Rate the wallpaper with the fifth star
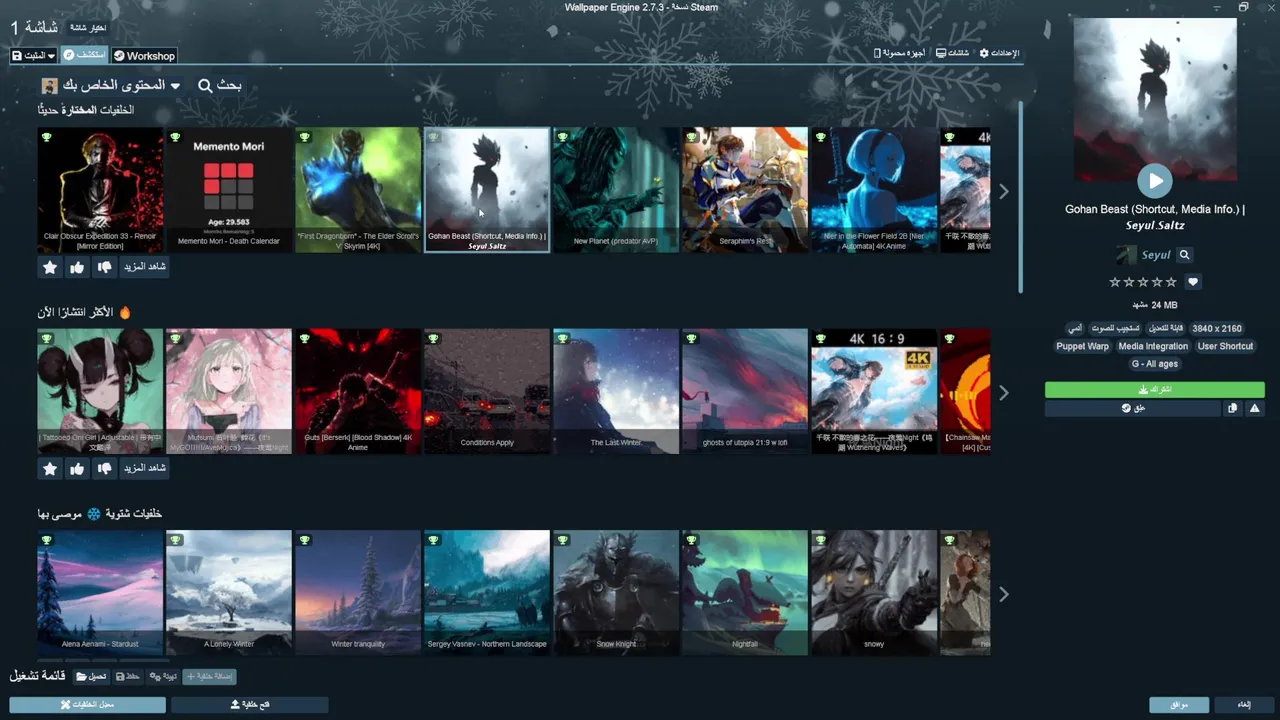The image size is (1280, 720). point(1171,282)
